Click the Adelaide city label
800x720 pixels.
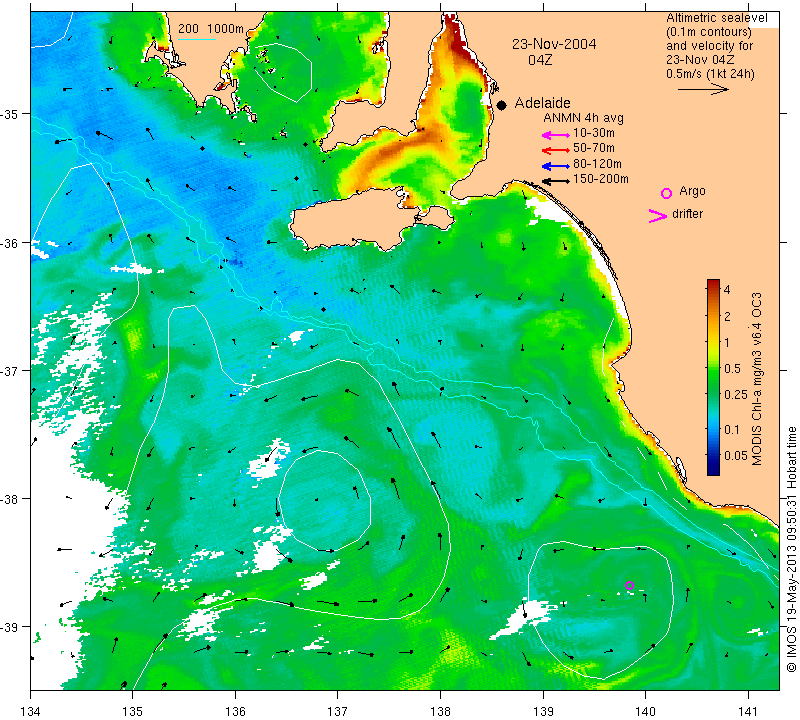click(x=542, y=103)
